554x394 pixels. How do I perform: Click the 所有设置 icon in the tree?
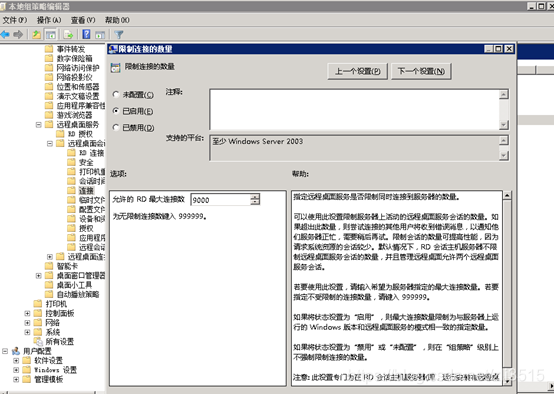[x=38, y=341]
